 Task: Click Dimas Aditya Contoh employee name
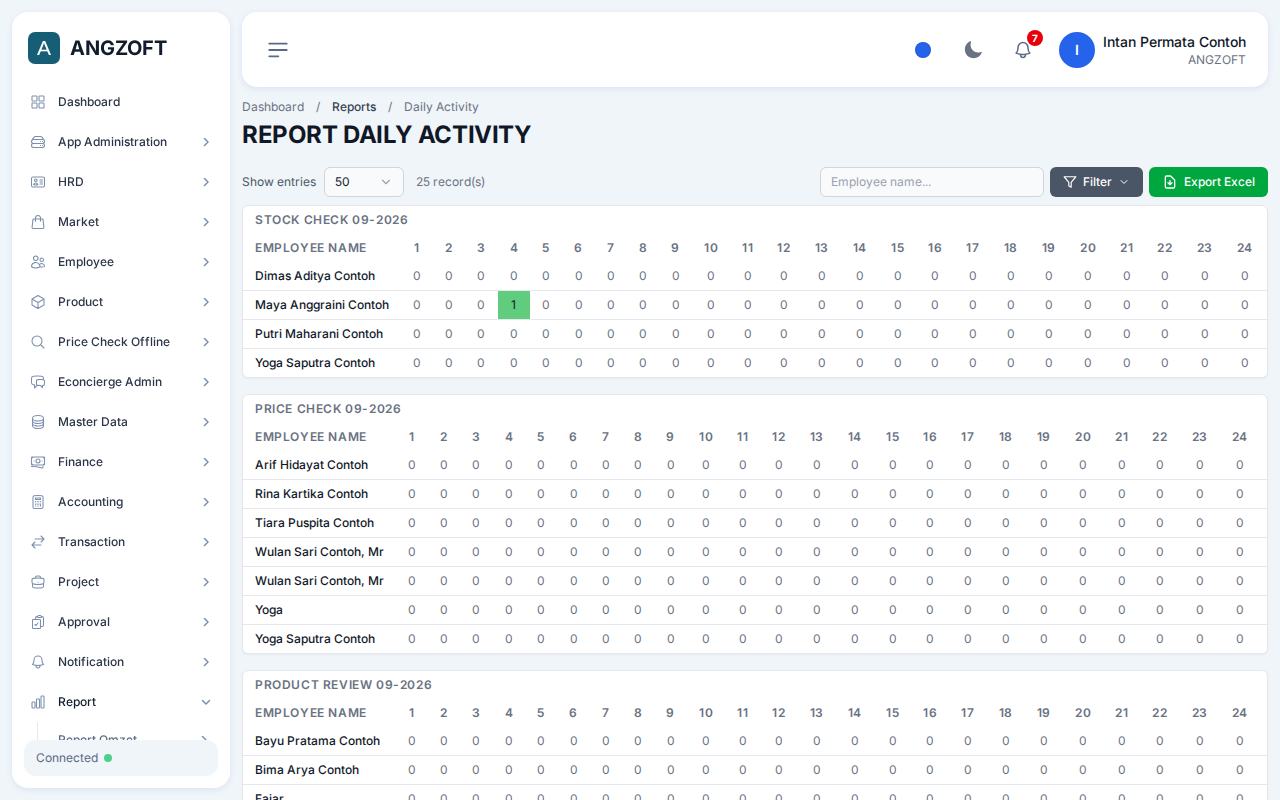pyautogui.click(x=315, y=276)
